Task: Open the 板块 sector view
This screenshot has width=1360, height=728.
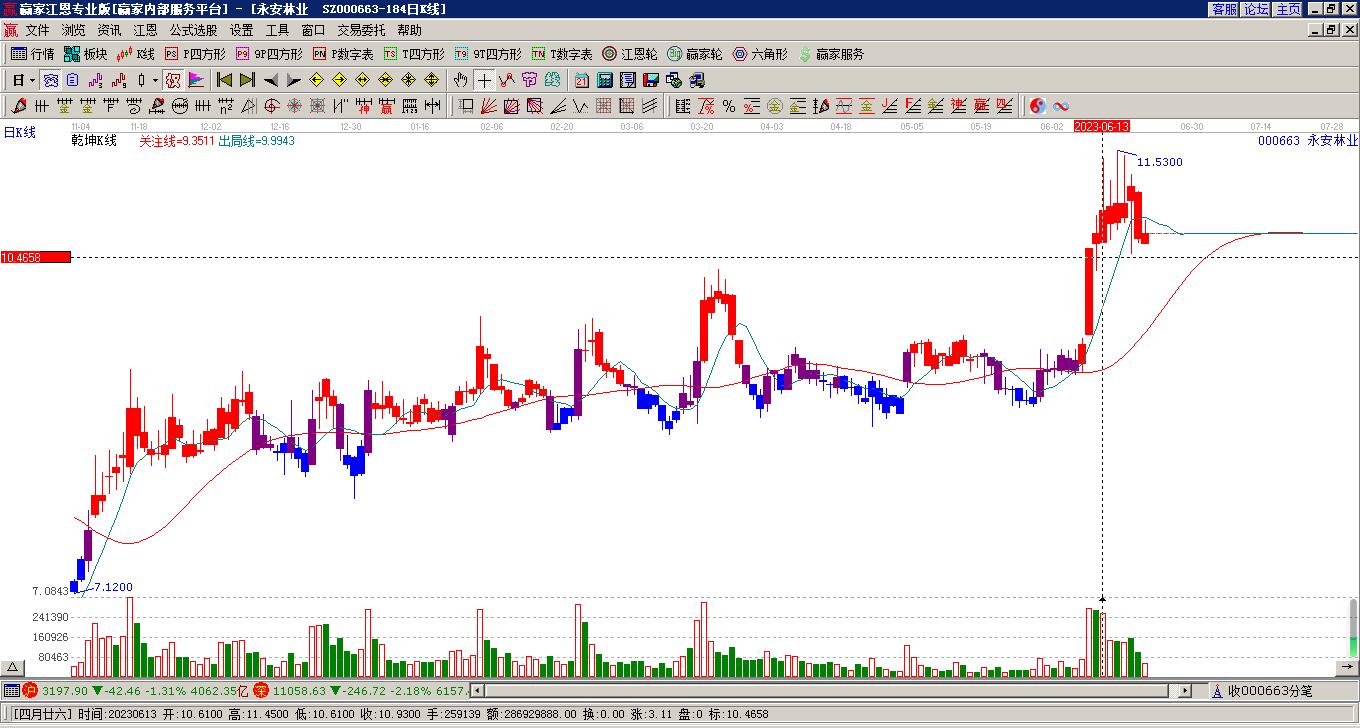Action: [85, 54]
